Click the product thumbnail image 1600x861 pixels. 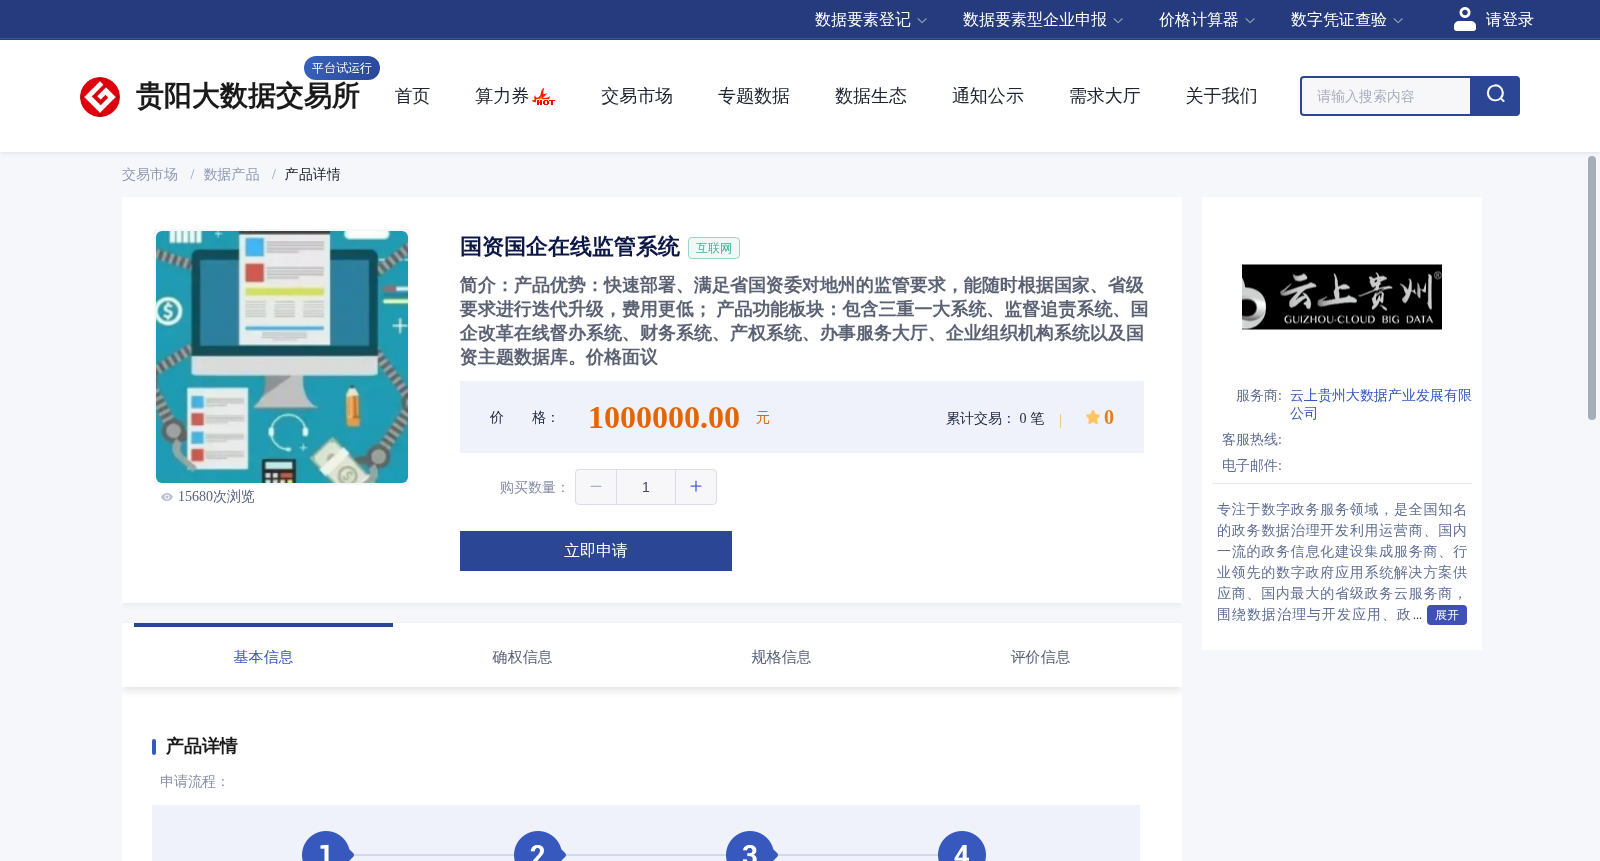[x=282, y=357]
